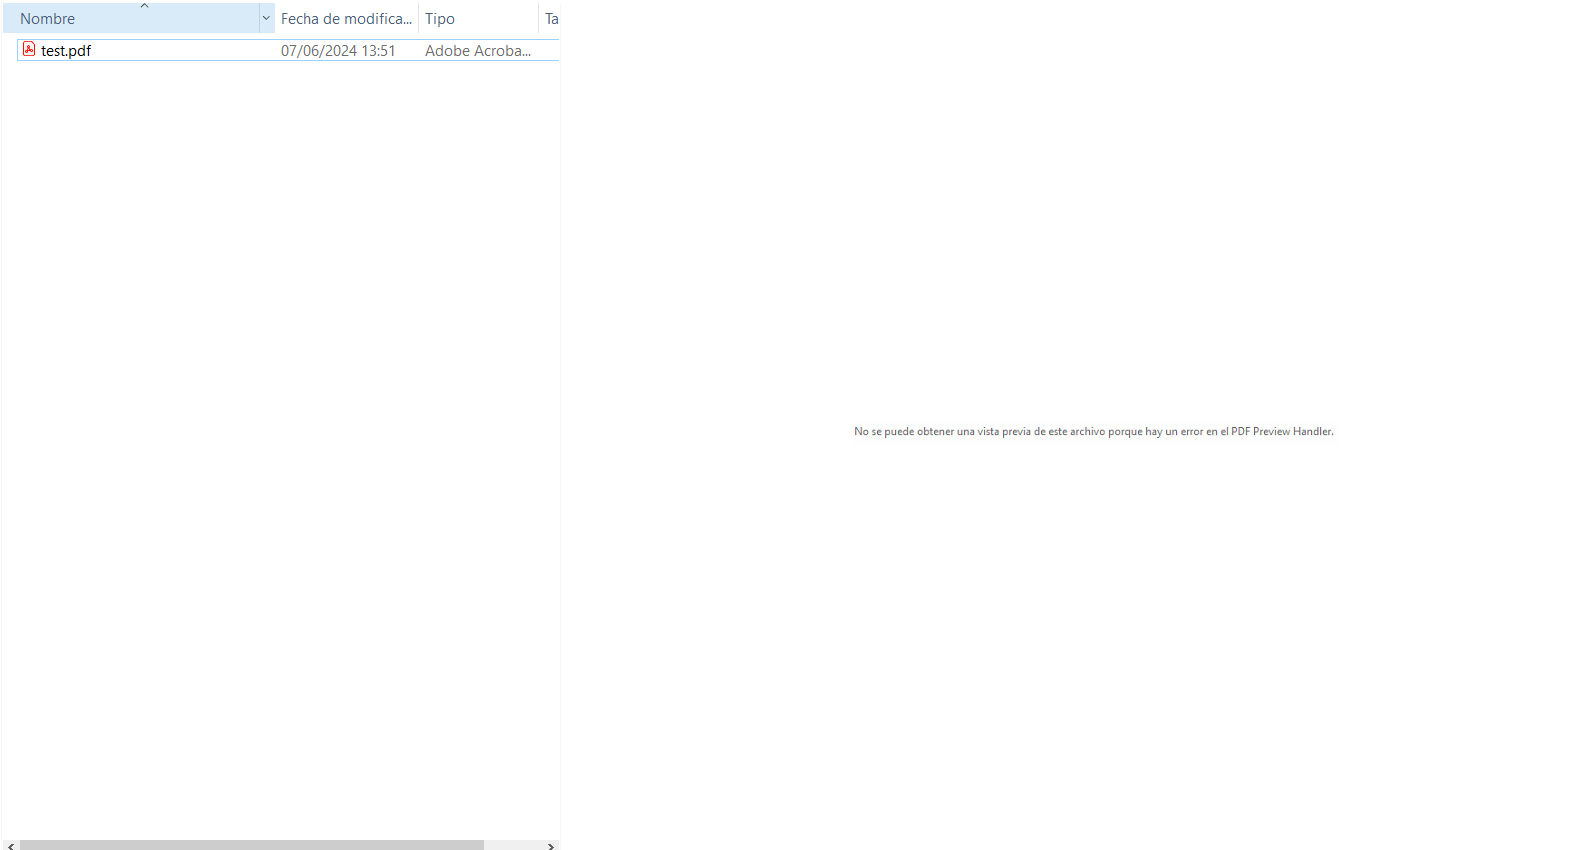
Task: Sort by the Nombre column header
Action: click(x=131, y=18)
